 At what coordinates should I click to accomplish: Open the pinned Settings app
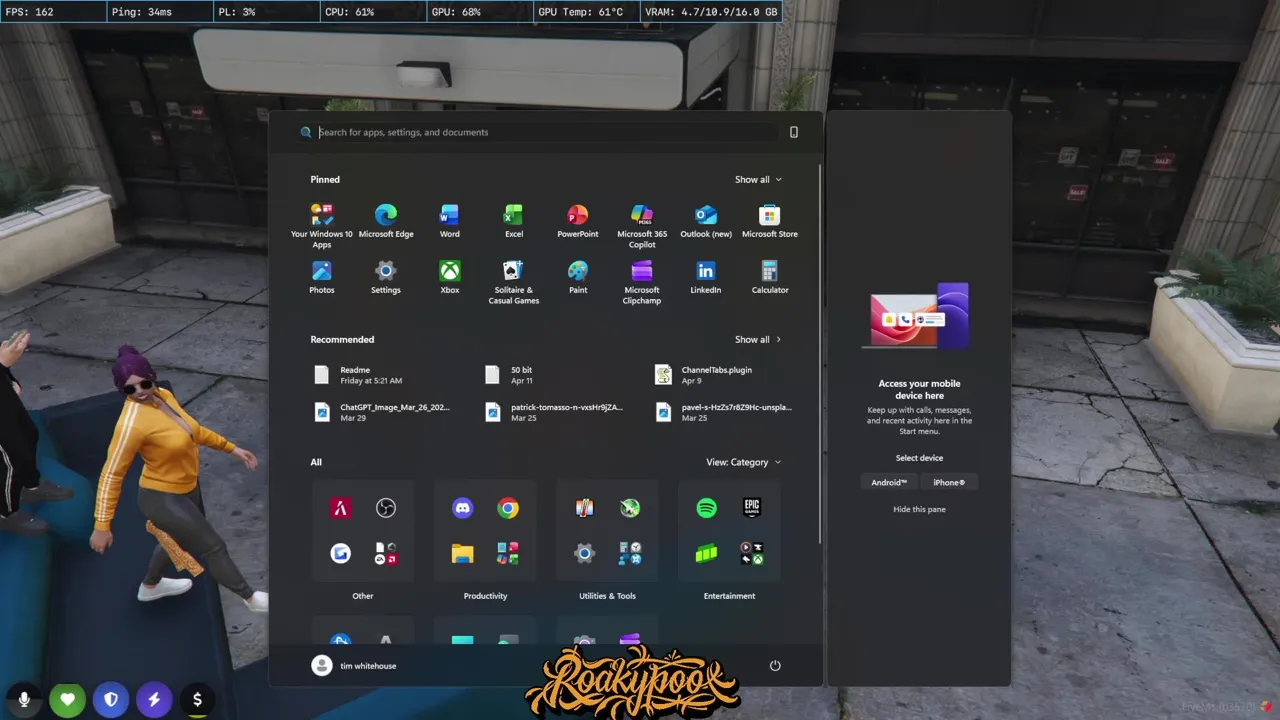coord(385,277)
